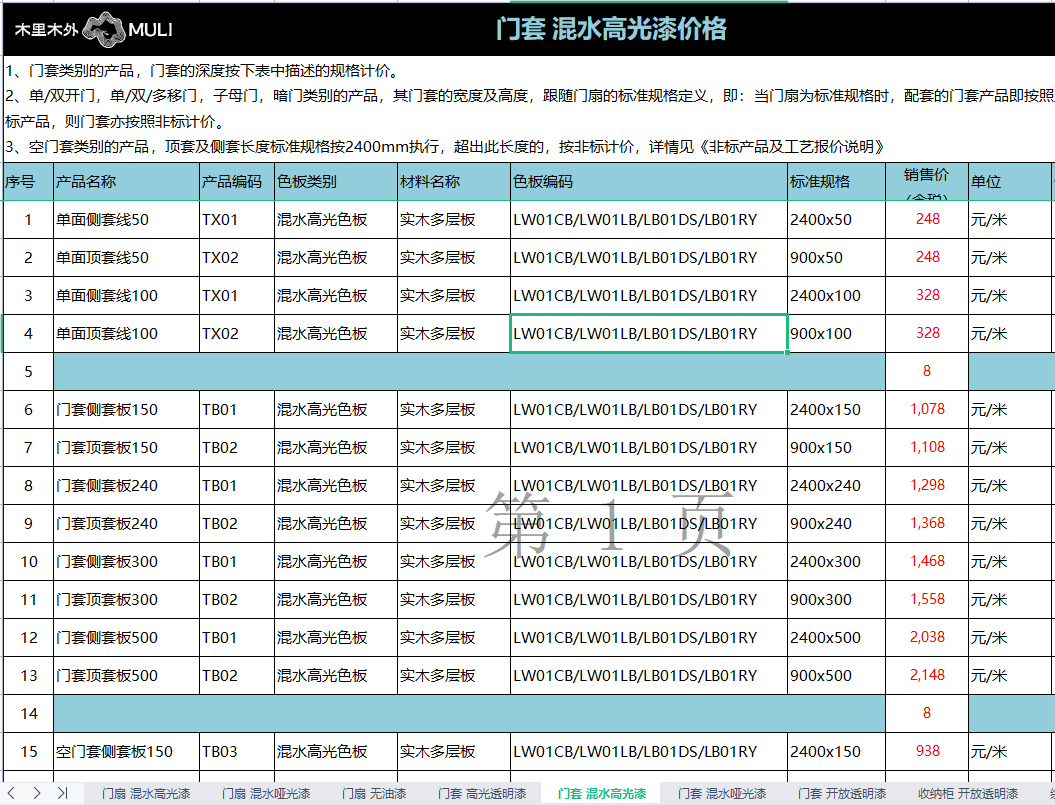Switch to 门套 开放透明漆 sheet tab
The image size is (1055, 805).
click(841, 793)
